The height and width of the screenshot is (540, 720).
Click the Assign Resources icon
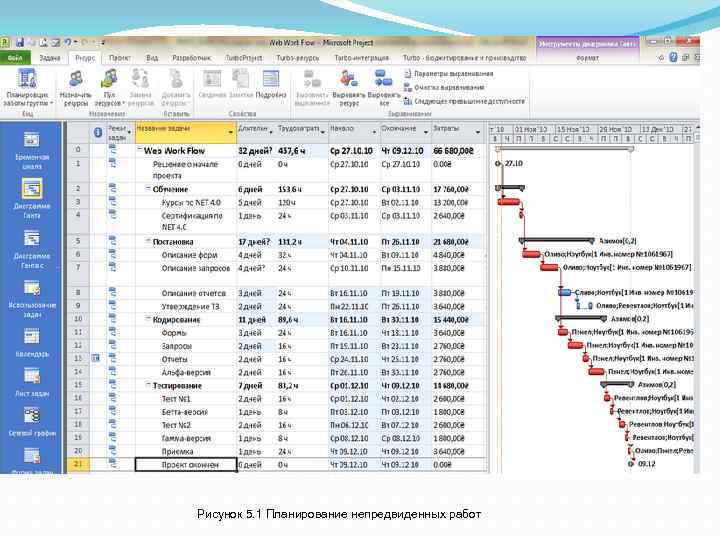pyautogui.click(x=76, y=79)
